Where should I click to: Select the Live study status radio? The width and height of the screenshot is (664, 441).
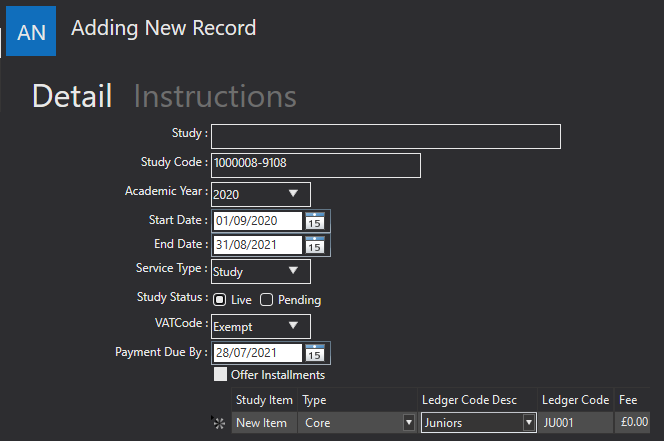[219, 300]
